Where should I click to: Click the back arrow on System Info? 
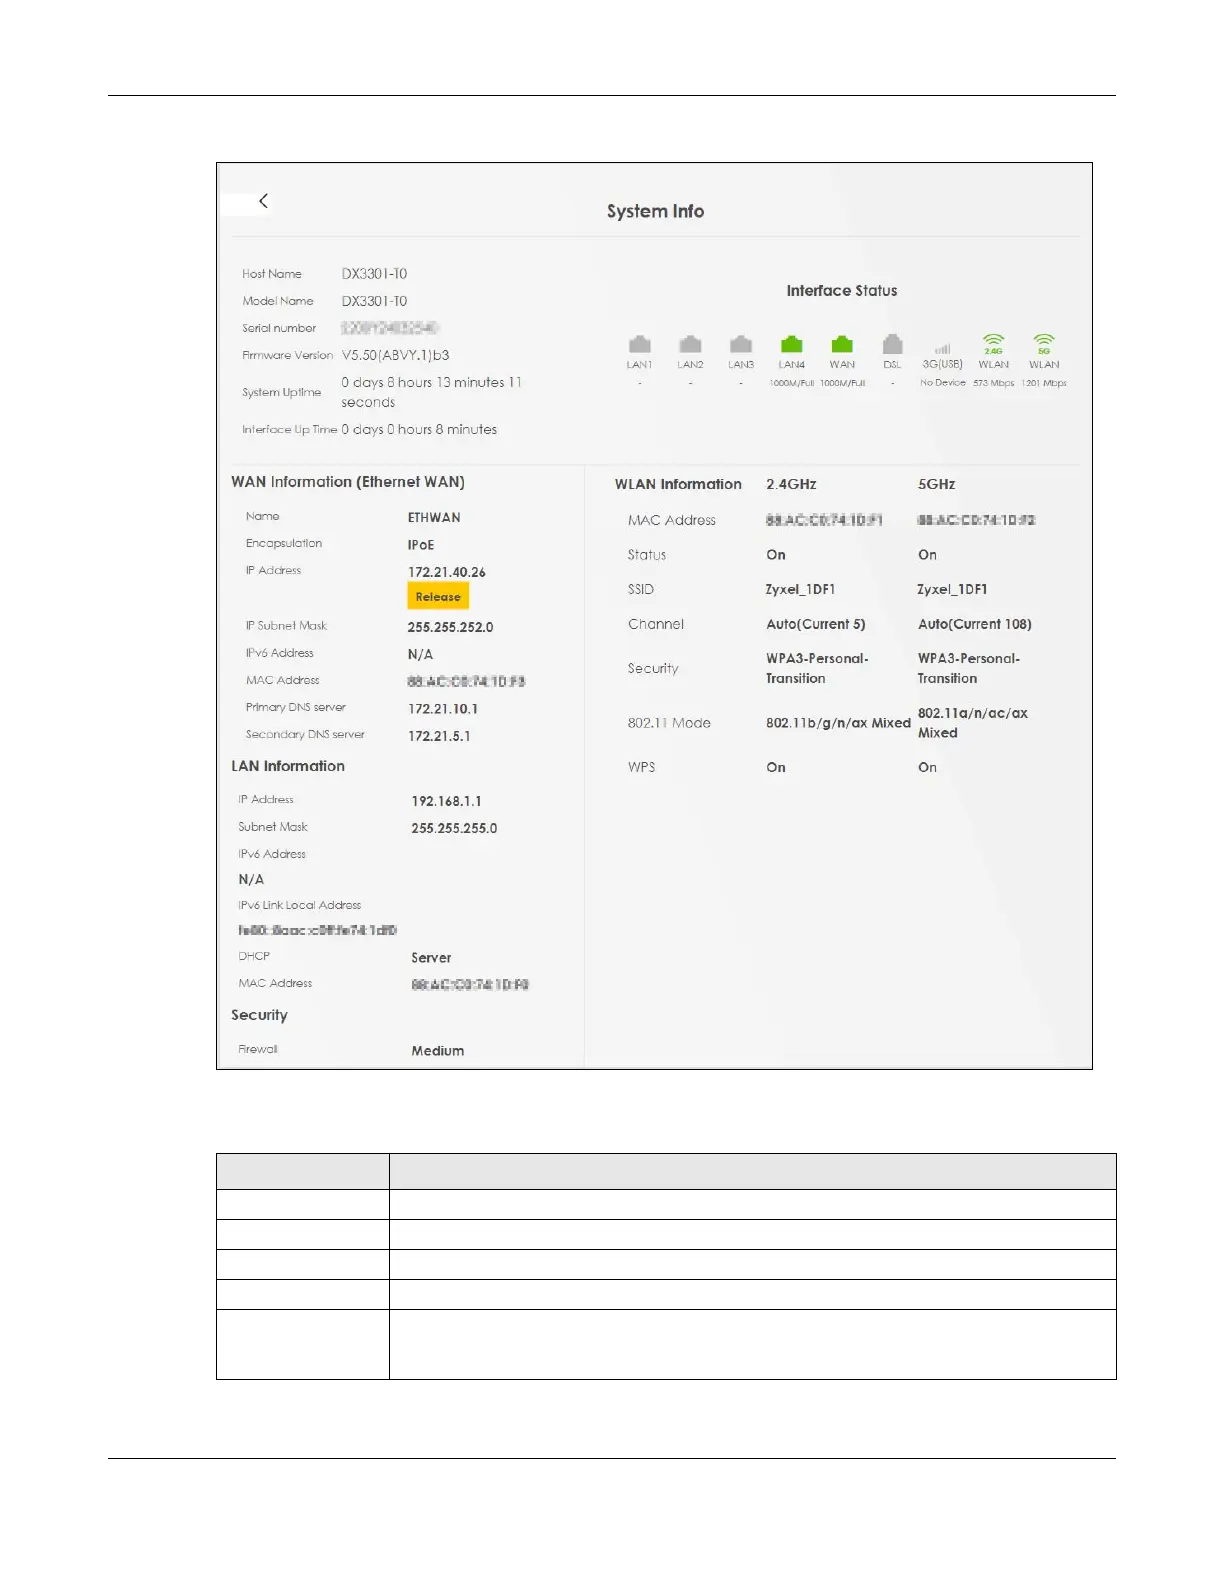point(263,201)
